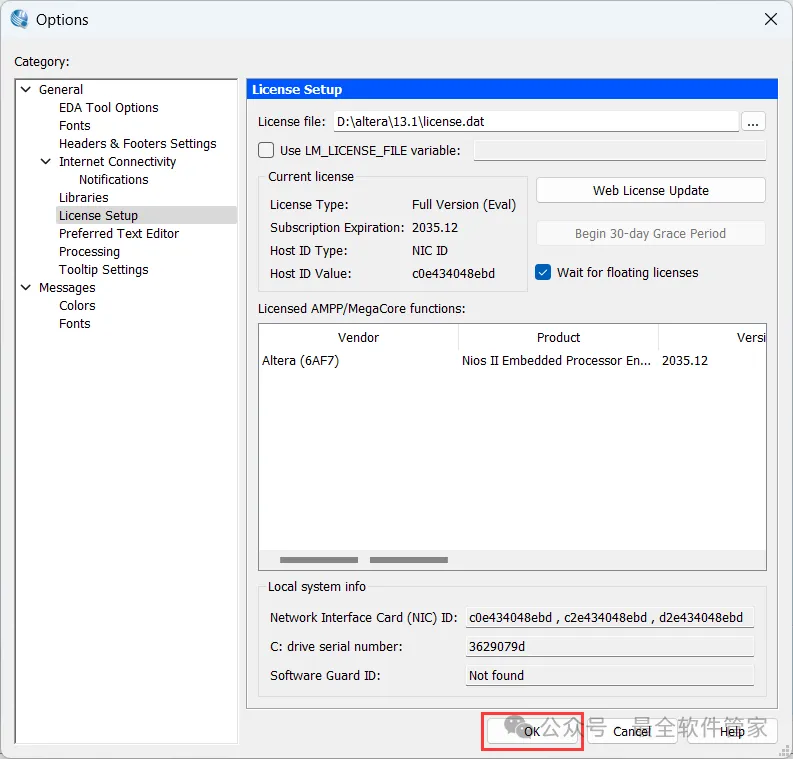Image resolution: width=793 pixels, height=759 pixels.
Task: Select Processing category
Action: 89,252
